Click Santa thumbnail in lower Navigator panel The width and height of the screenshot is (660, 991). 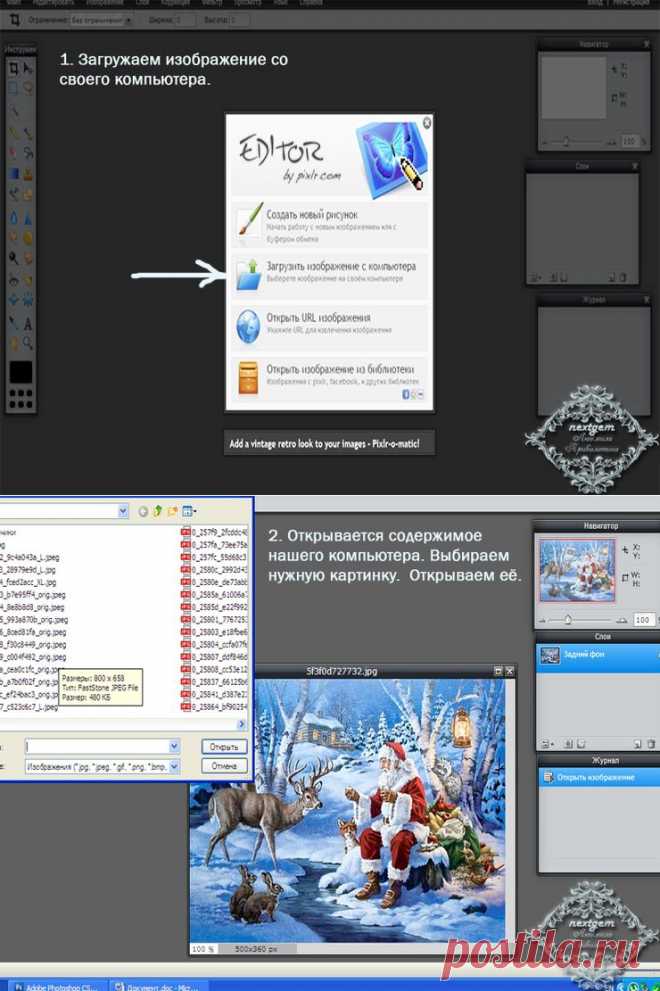(577, 570)
